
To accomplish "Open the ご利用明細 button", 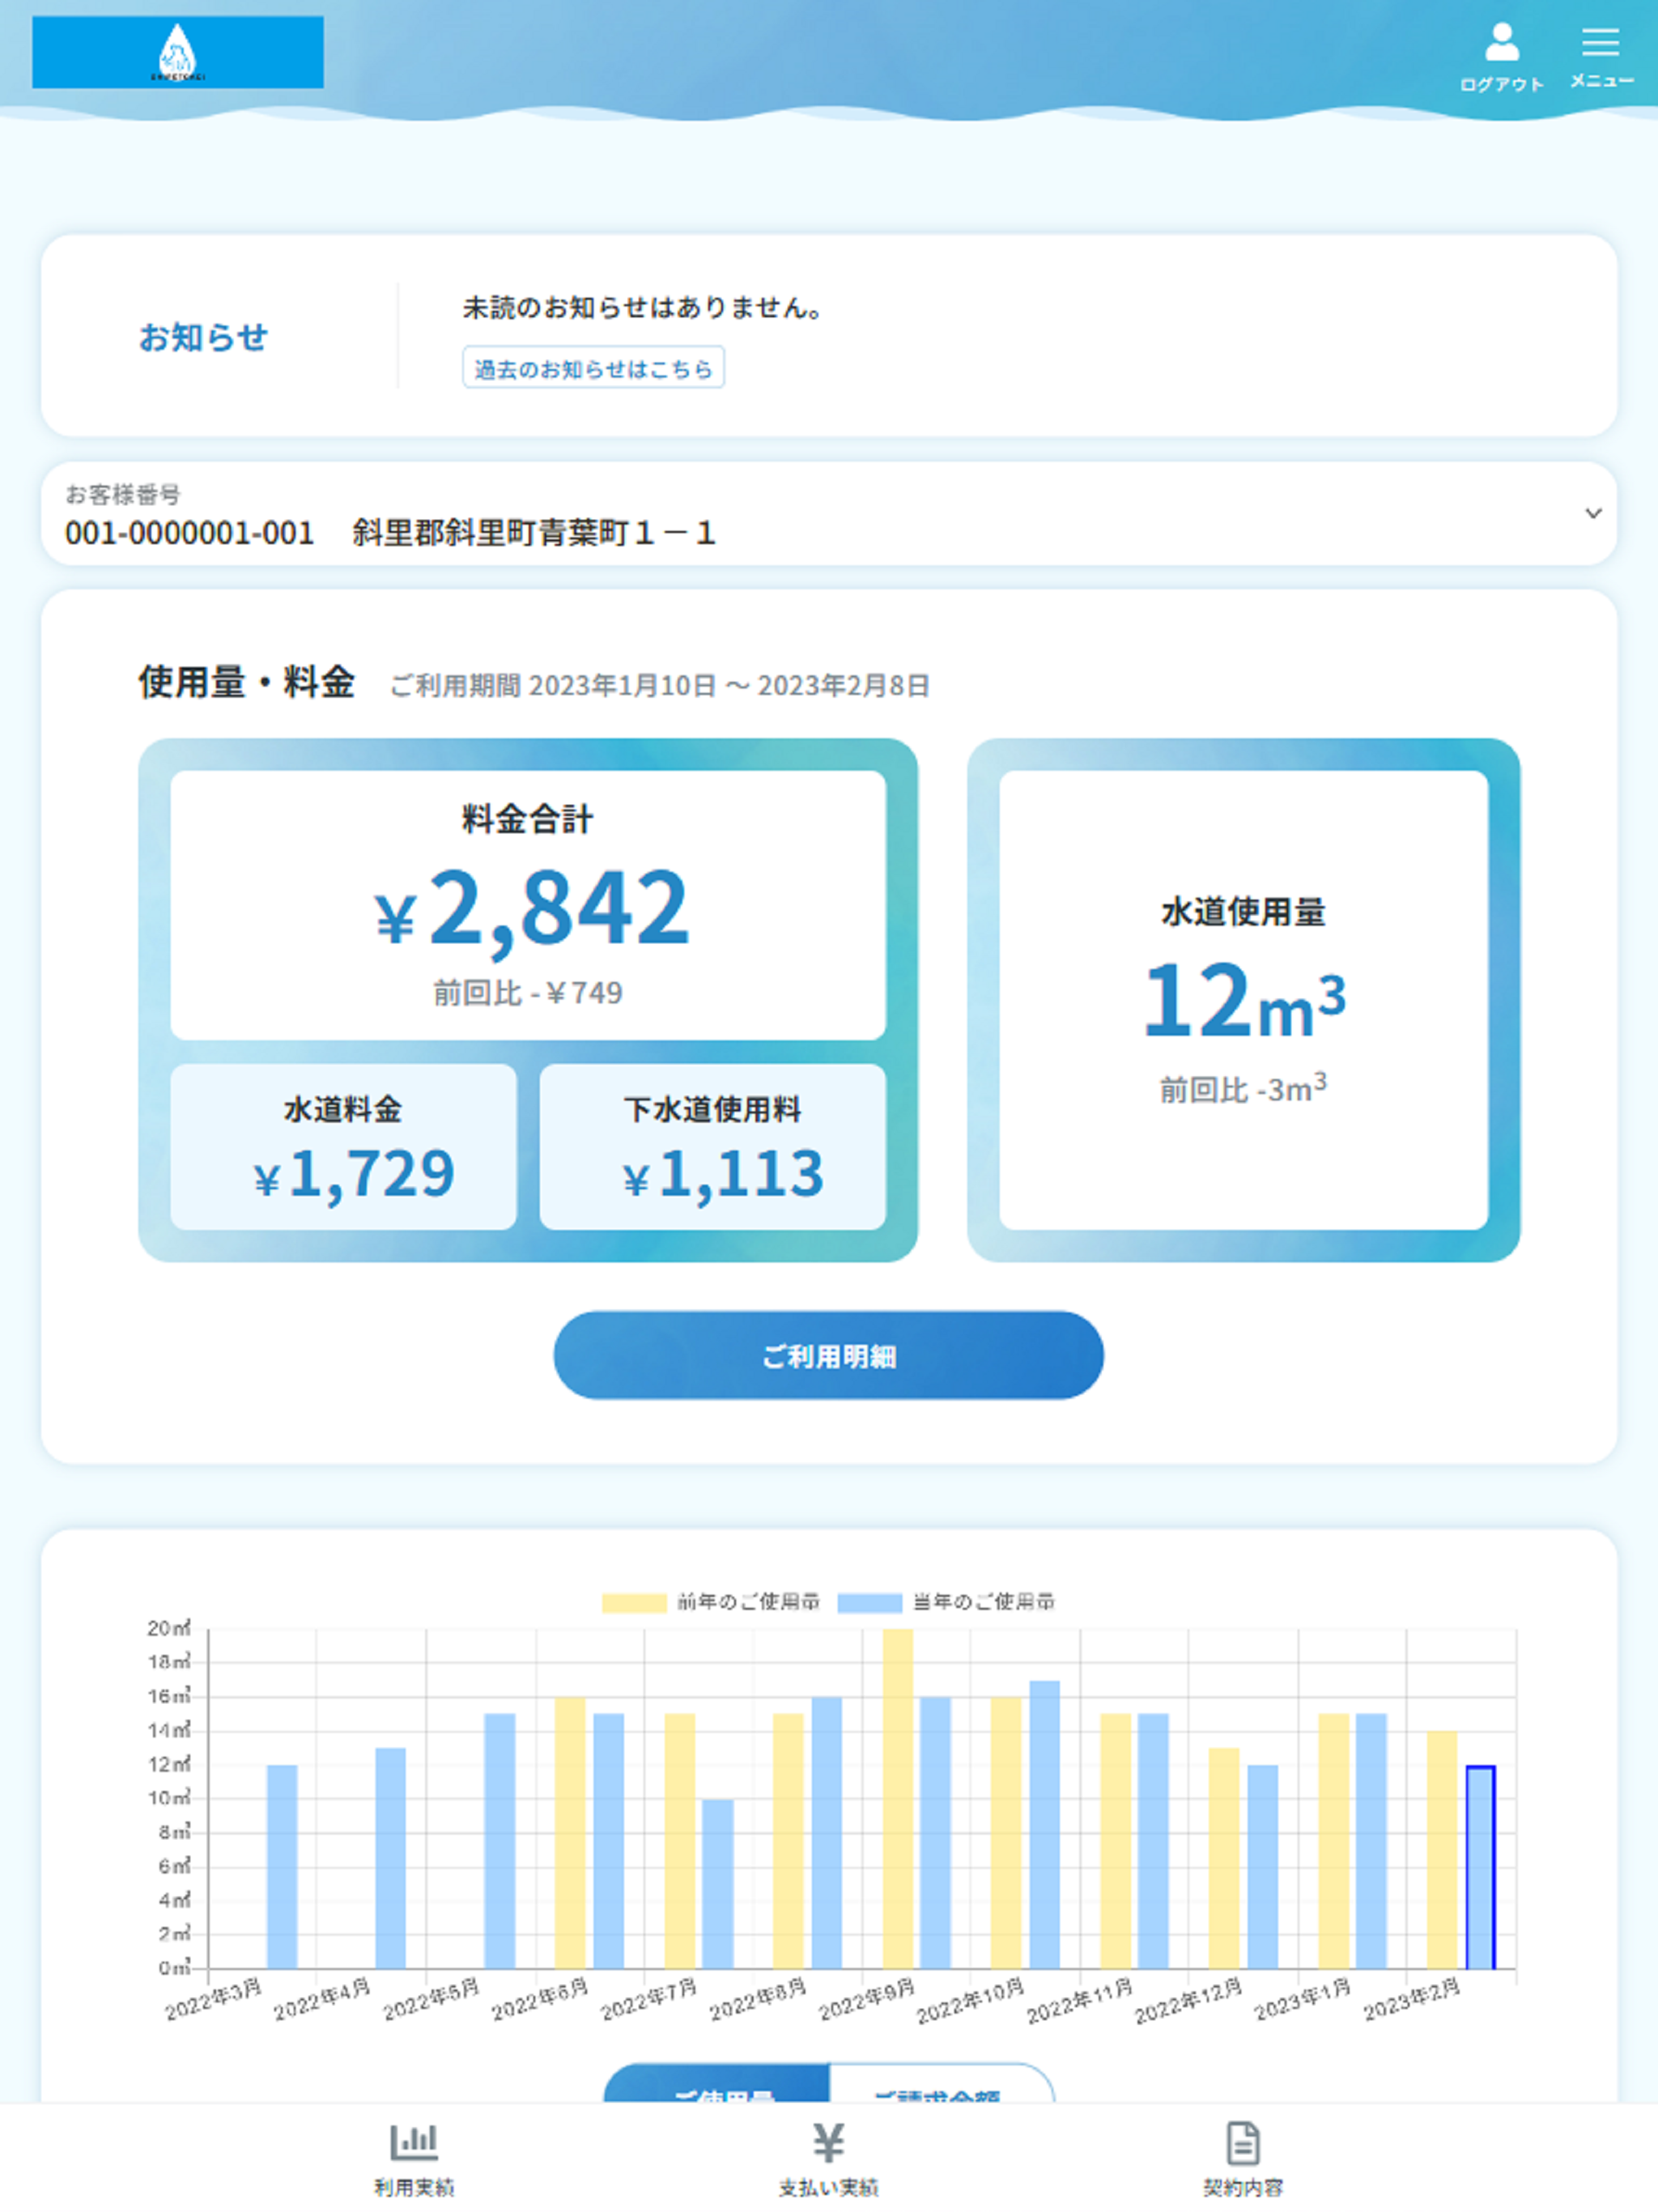I will coord(829,1355).
